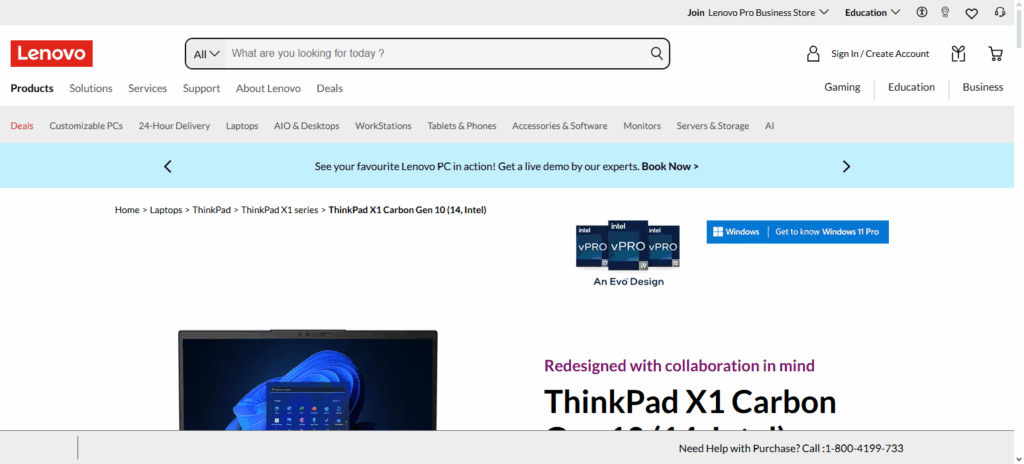The height and width of the screenshot is (464, 1024).
Task: Expand the Education dropdown in top bar
Action: click(872, 12)
